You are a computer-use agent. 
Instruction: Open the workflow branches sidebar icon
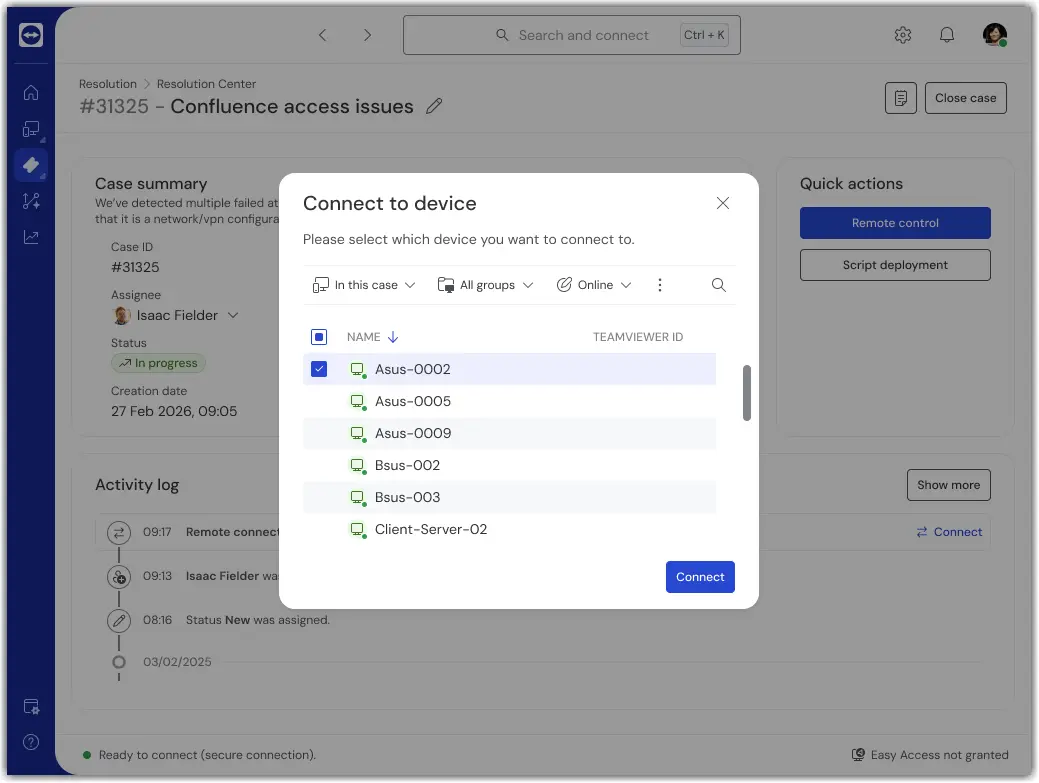point(30,201)
